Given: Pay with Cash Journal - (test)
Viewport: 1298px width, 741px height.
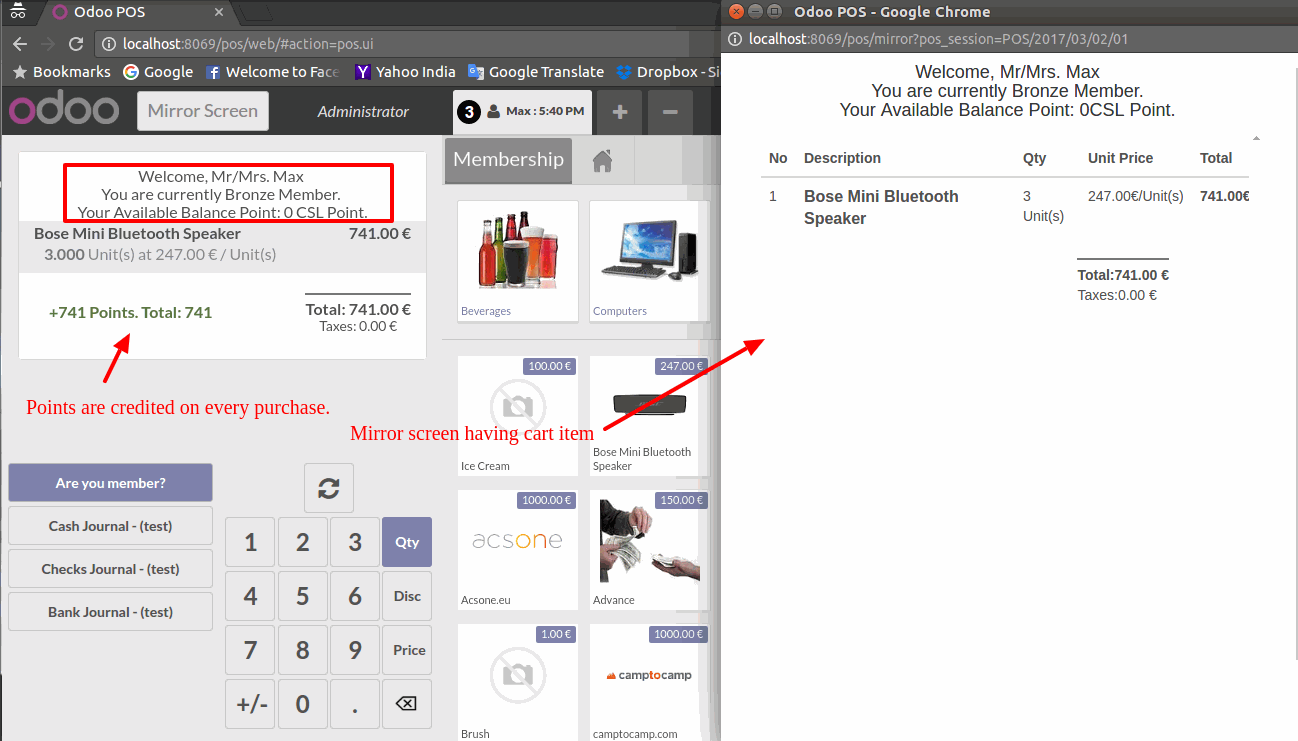Looking at the screenshot, I should click(x=111, y=526).
